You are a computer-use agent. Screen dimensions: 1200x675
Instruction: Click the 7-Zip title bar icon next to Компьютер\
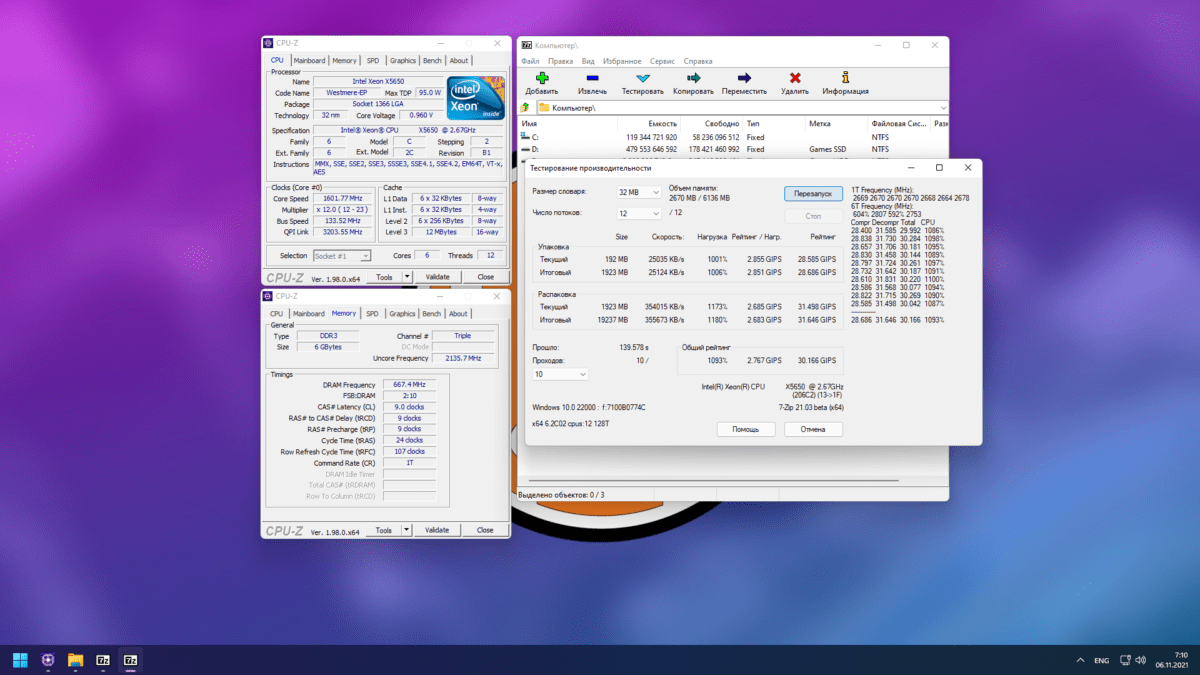[x=526, y=45]
